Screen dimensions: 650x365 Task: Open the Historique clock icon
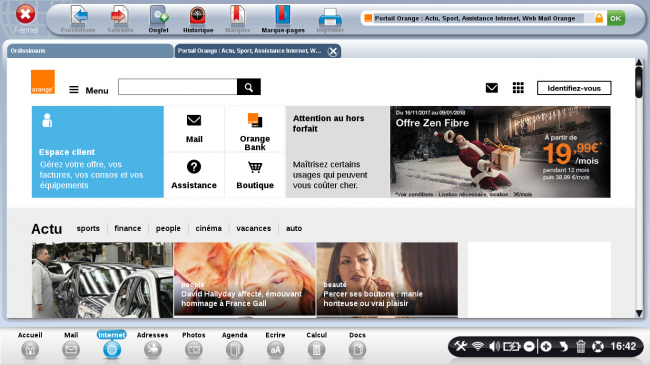(198, 16)
